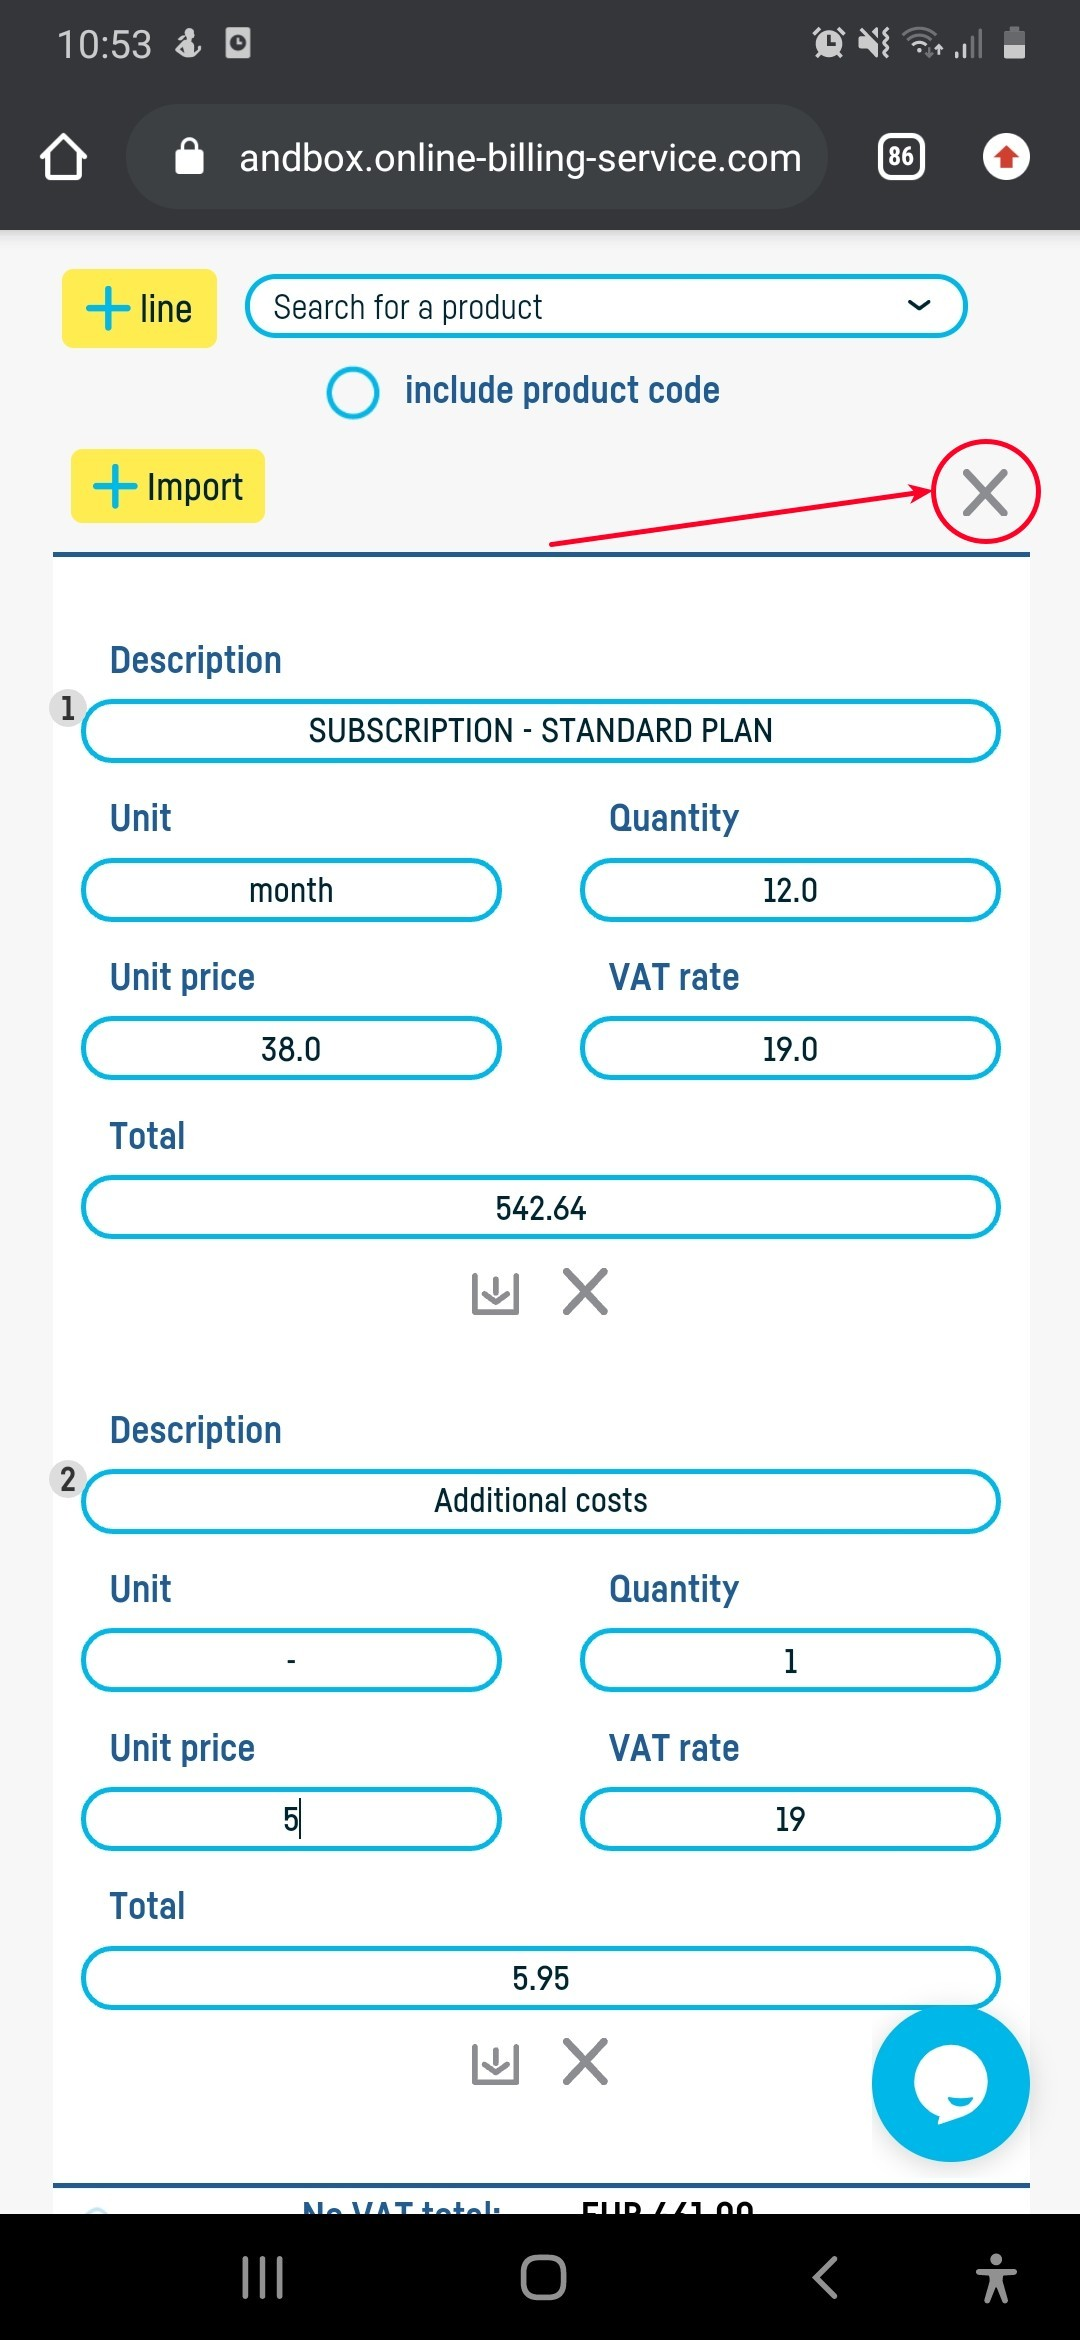The width and height of the screenshot is (1080, 2340).
Task: Tap the browser home icon
Action: point(63,157)
